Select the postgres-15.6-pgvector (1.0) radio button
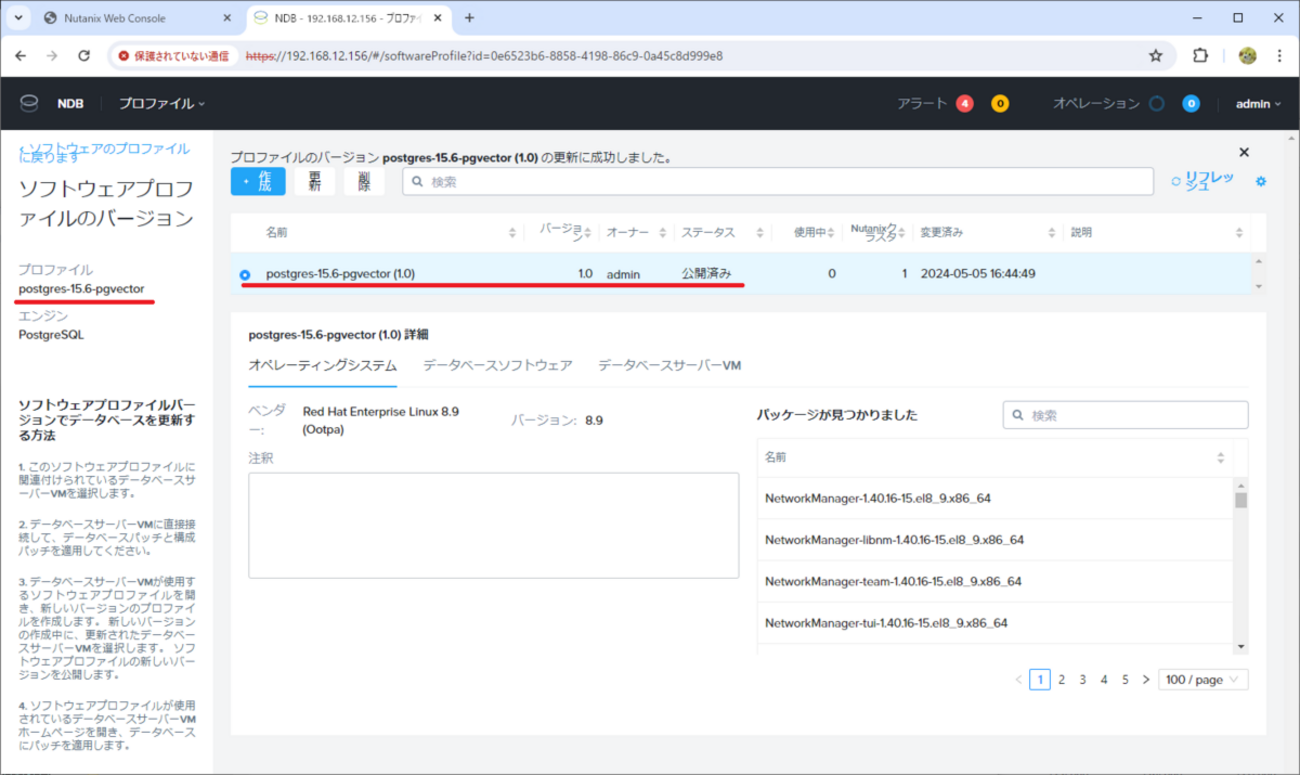Image resolution: width=1300 pixels, height=775 pixels. point(245,274)
